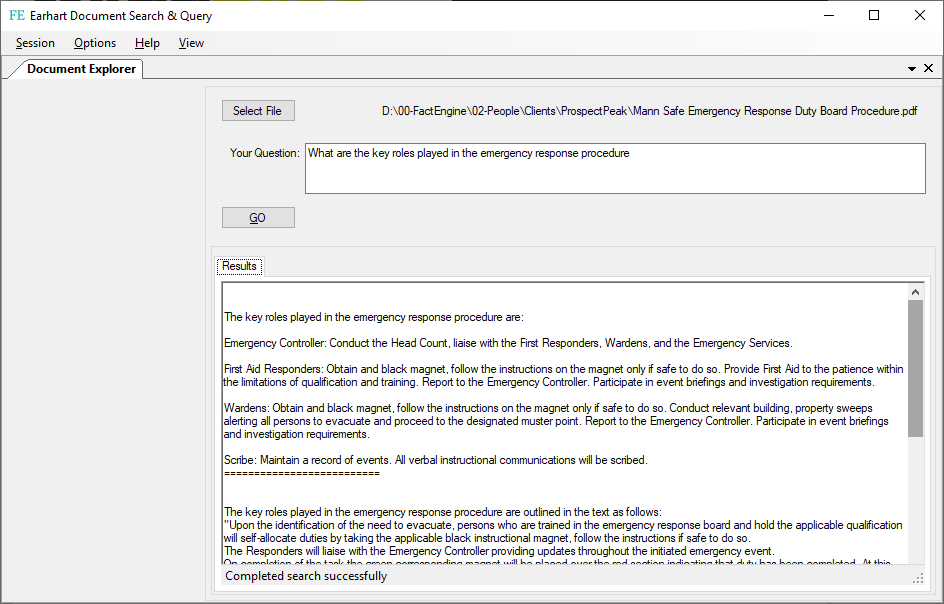
Task: Click the Select File button
Action: (x=258, y=111)
